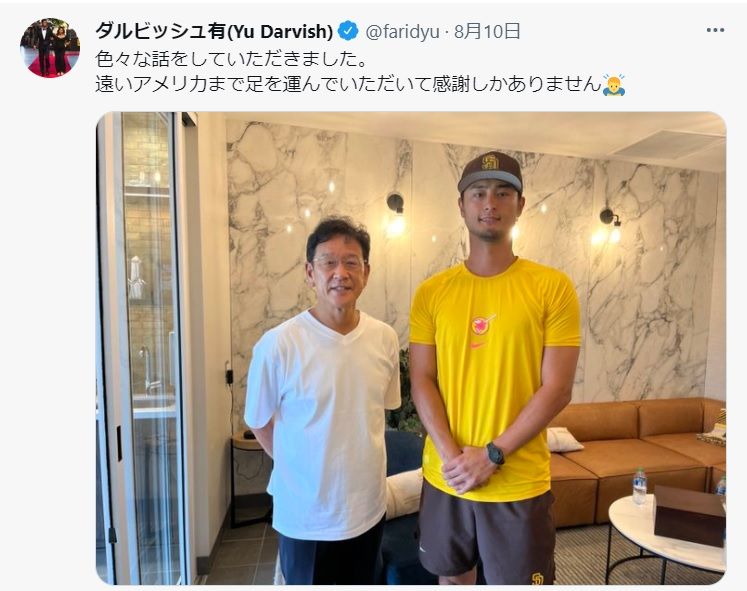Click the water bottle on the white table
The image size is (747, 591).
(639, 486)
